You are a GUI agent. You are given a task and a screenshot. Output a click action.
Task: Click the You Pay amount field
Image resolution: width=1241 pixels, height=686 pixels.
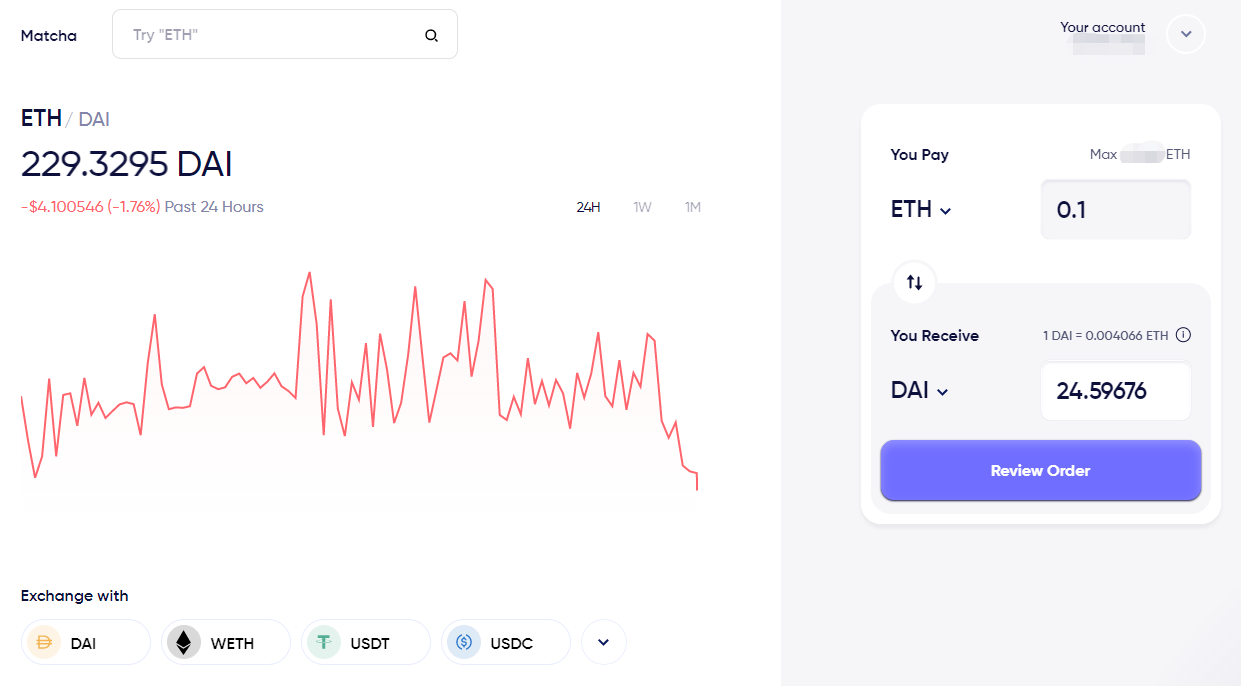(1116, 210)
